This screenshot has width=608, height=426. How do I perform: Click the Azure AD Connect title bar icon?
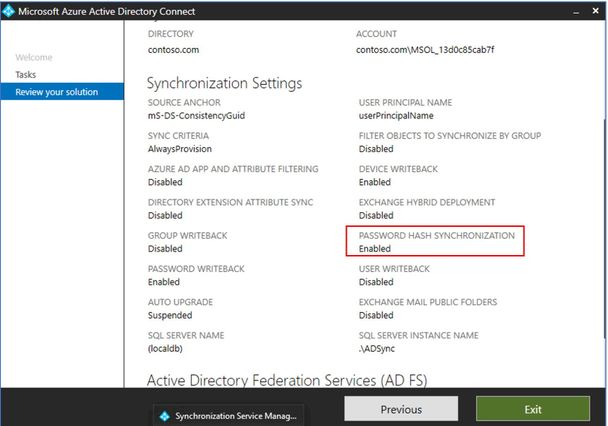tap(9, 11)
